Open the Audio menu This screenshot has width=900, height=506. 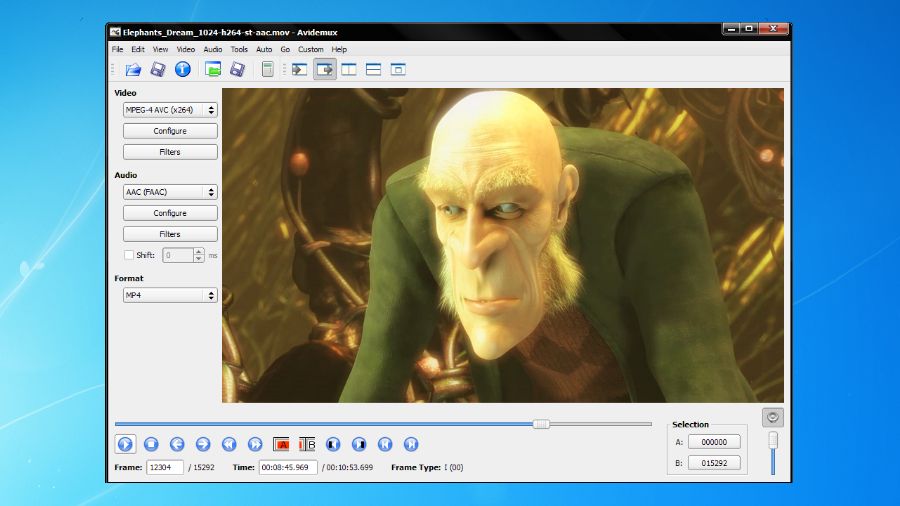click(x=212, y=49)
